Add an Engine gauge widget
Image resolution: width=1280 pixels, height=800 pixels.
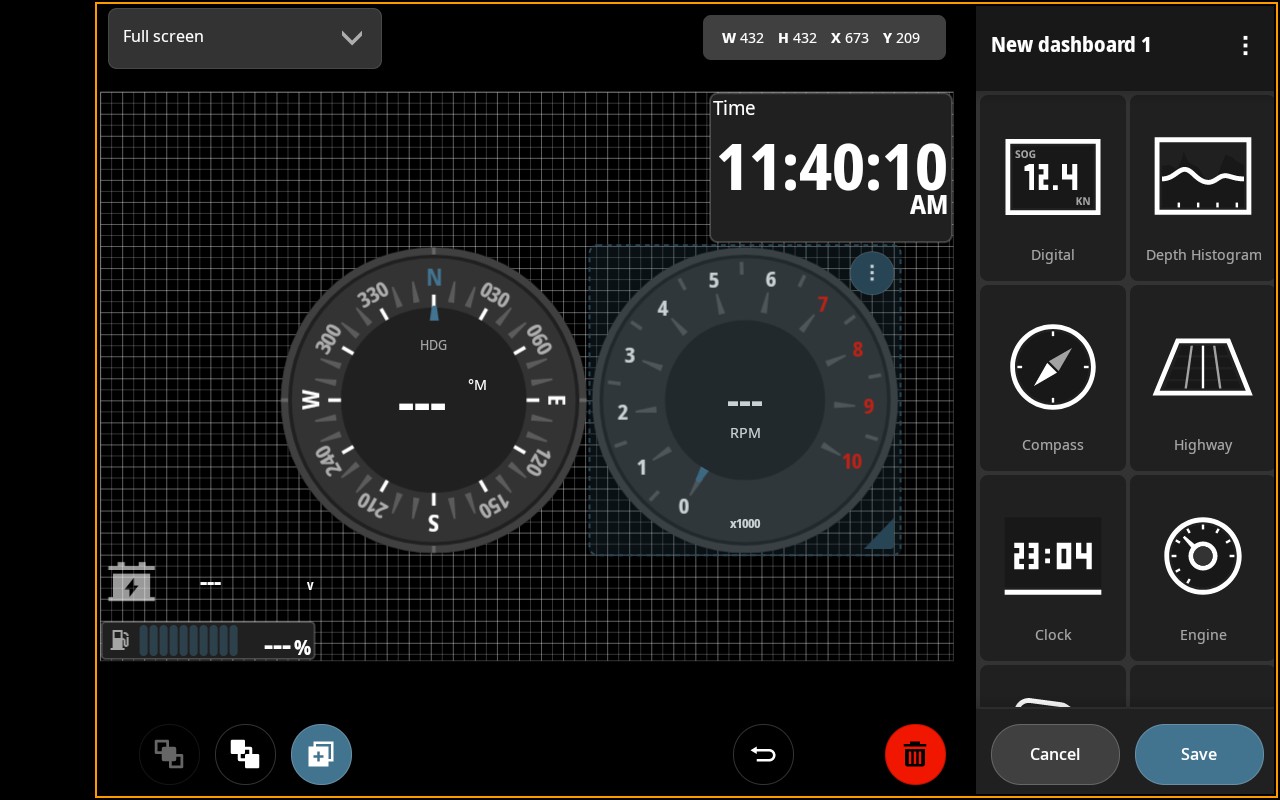click(1203, 568)
